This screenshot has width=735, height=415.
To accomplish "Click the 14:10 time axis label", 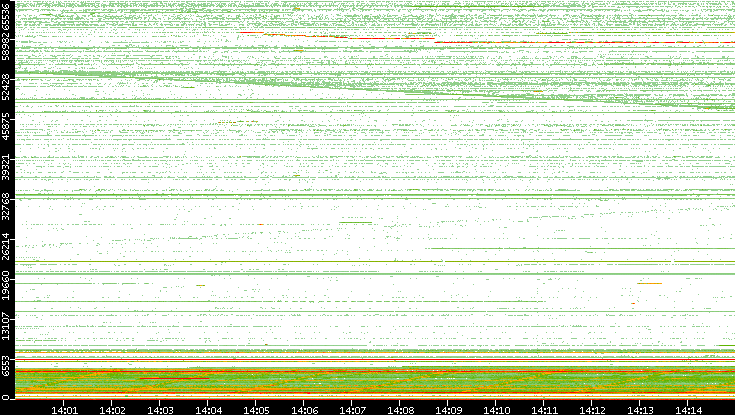I will point(496,410).
